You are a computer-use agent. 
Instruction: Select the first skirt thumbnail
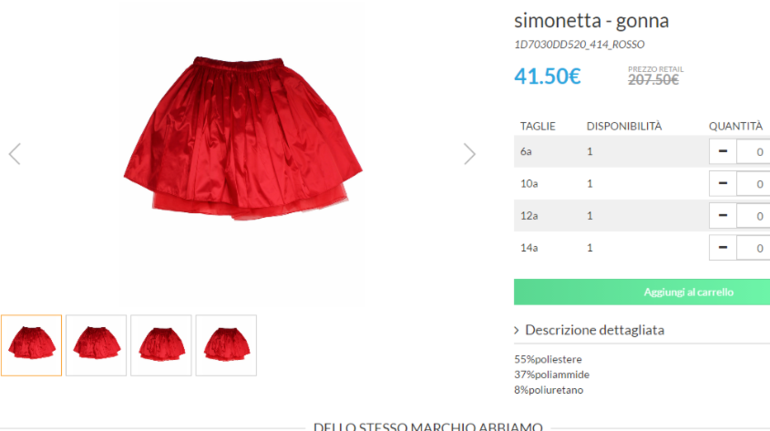(31, 345)
